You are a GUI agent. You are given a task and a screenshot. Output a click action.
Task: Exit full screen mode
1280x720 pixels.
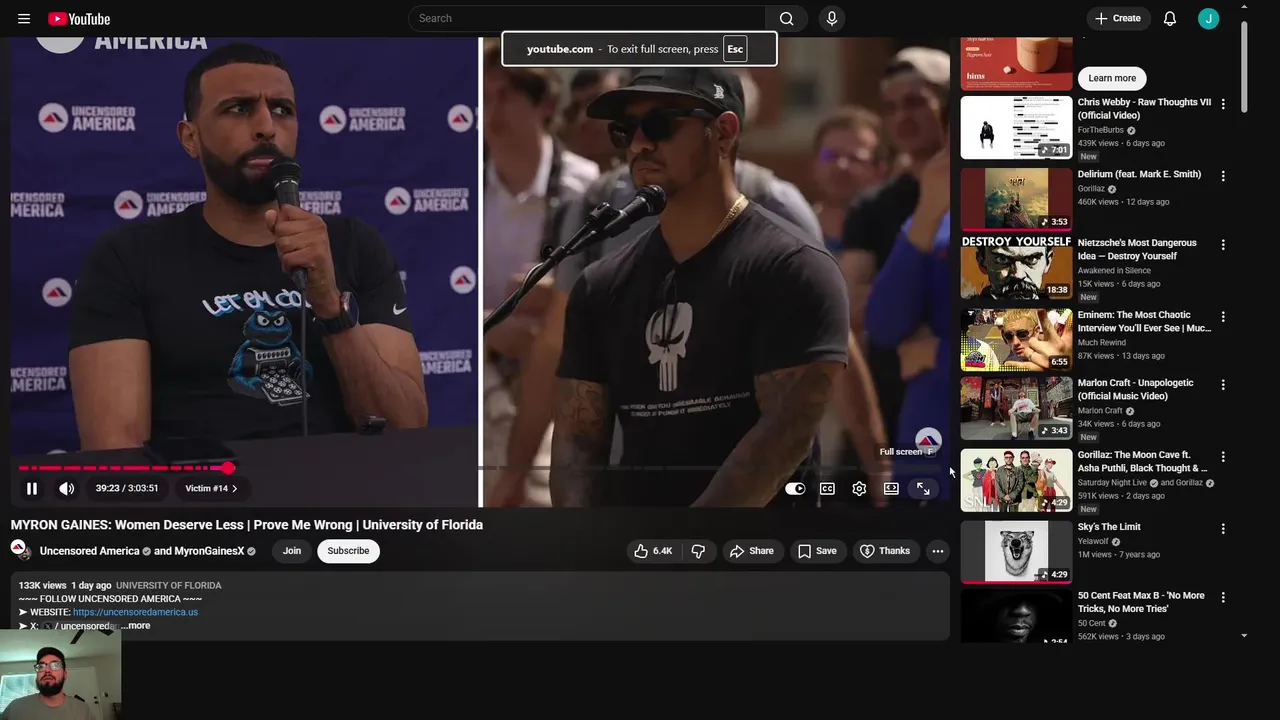(923, 488)
